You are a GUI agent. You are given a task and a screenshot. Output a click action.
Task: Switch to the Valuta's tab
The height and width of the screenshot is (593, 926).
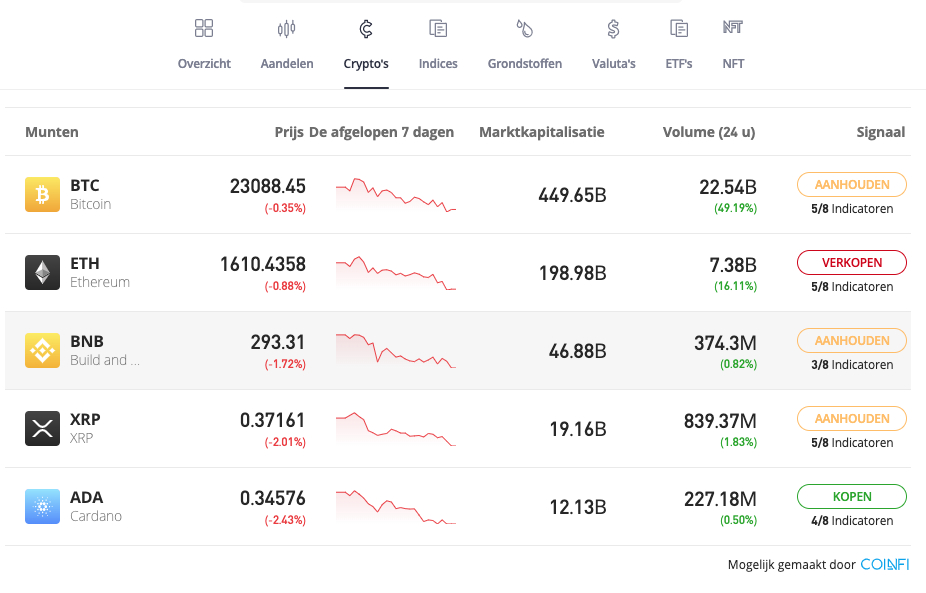pos(614,64)
